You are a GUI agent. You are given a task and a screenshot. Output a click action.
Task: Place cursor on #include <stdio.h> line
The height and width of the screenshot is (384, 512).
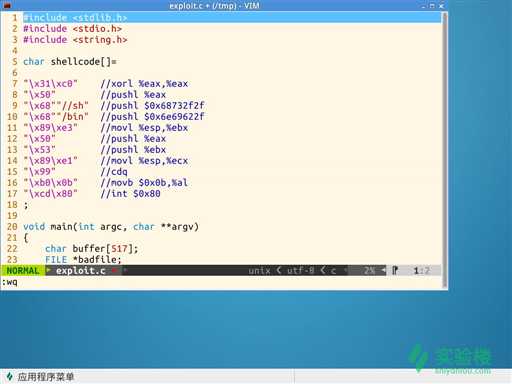(x=72, y=29)
